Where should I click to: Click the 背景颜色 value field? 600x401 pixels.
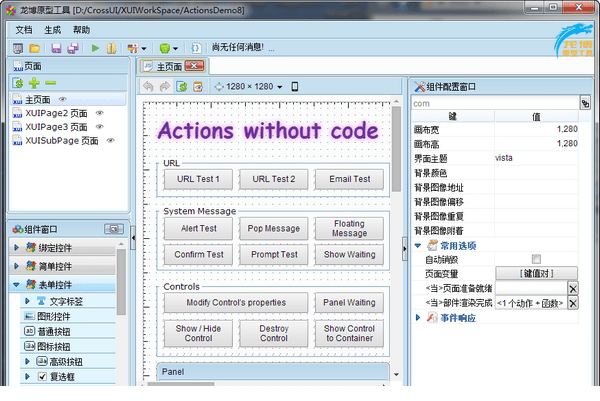tap(536, 172)
